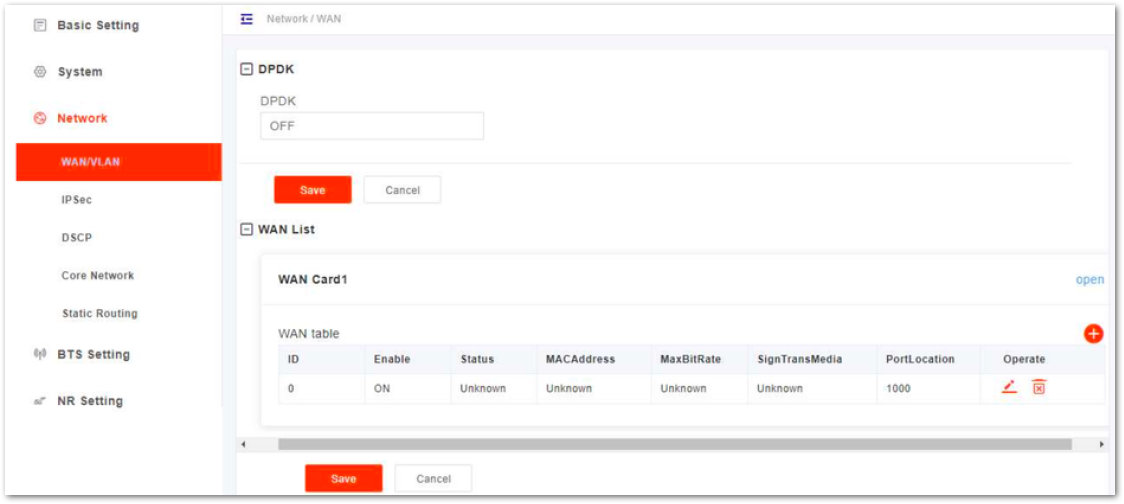Open BTS Setting menu

[93, 354]
